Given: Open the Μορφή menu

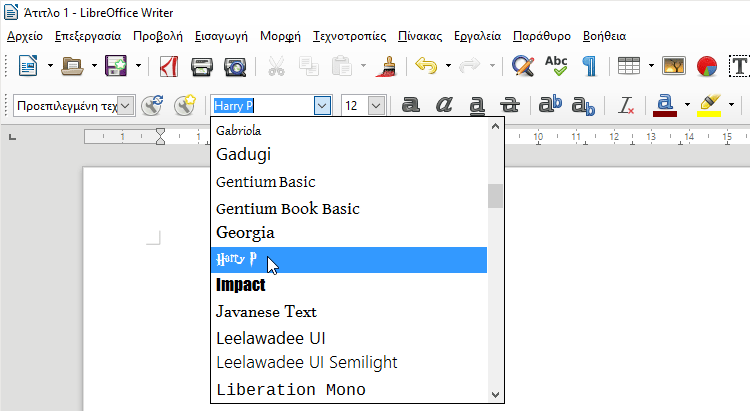Looking at the screenshot, I should [280, 36].
